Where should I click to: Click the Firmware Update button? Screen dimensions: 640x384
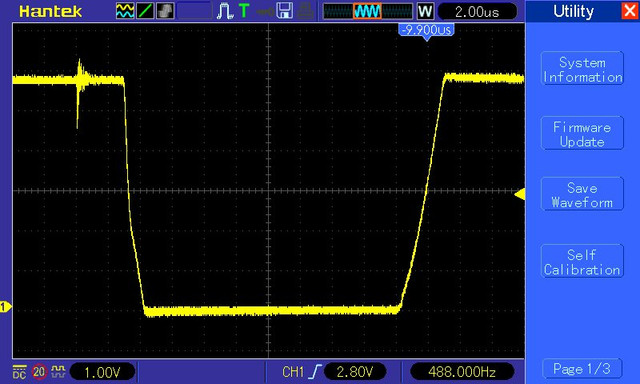point(582,134)
